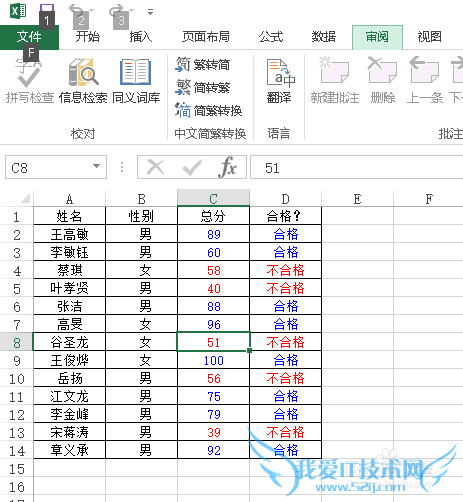Click cell containing 姓名
This screenshot has height=502, width=463.
click(x=69, y=216)
